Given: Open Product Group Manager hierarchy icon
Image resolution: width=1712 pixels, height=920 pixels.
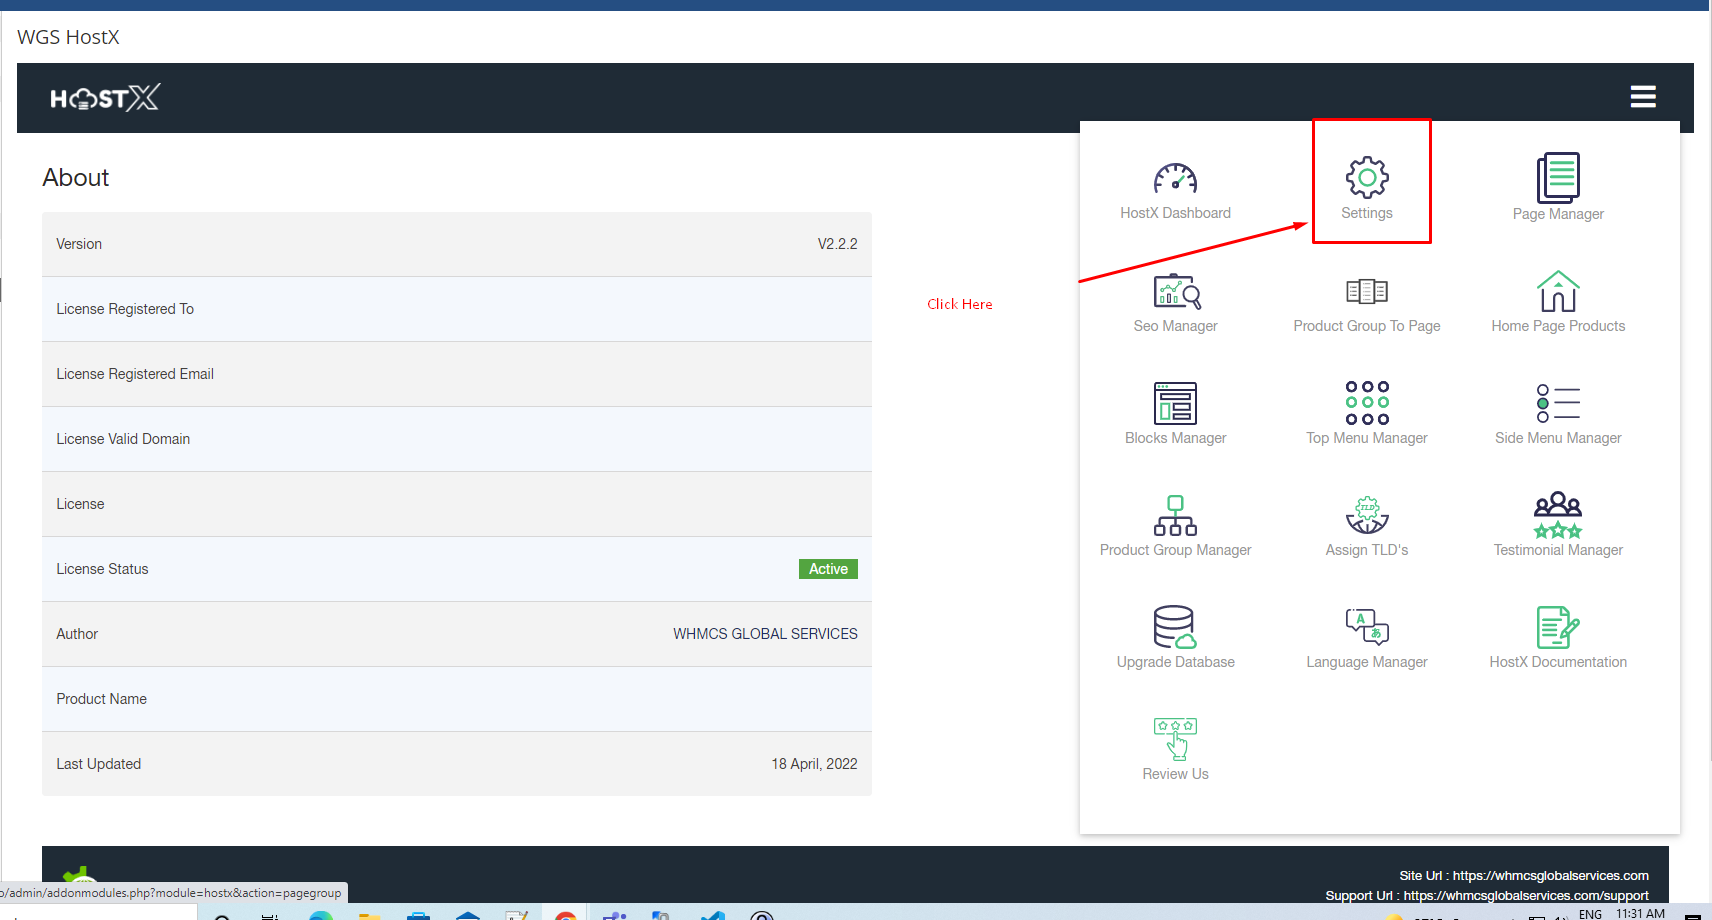Looking at the screenshot, I should coord(1175,516).
